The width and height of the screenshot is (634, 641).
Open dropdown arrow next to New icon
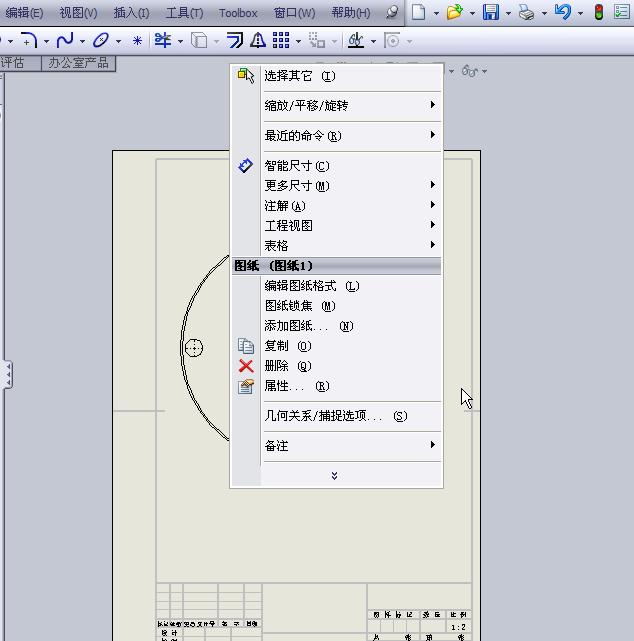click(x=436, y=13)
